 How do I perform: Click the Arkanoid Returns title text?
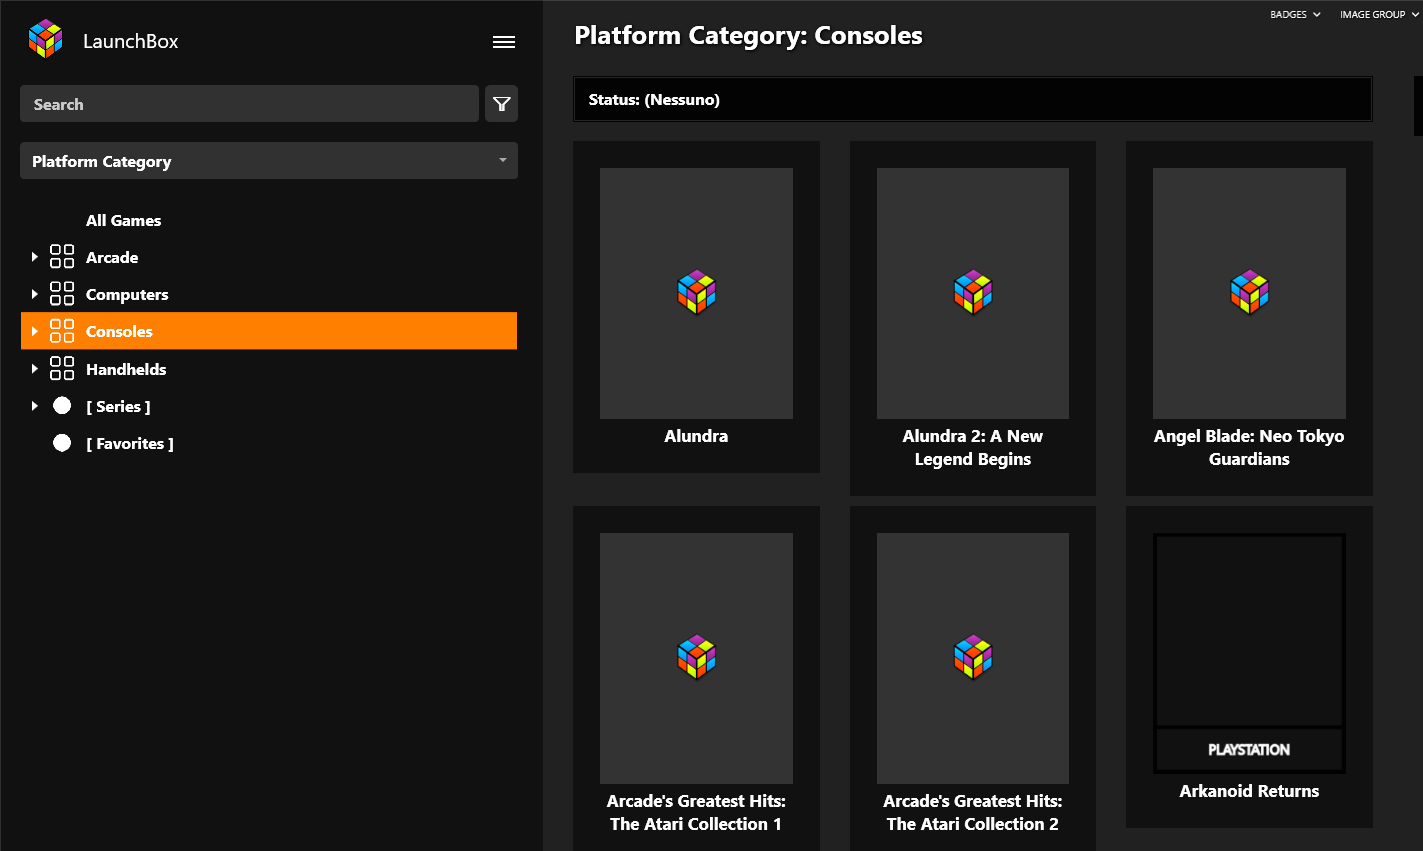(1249, 791)
